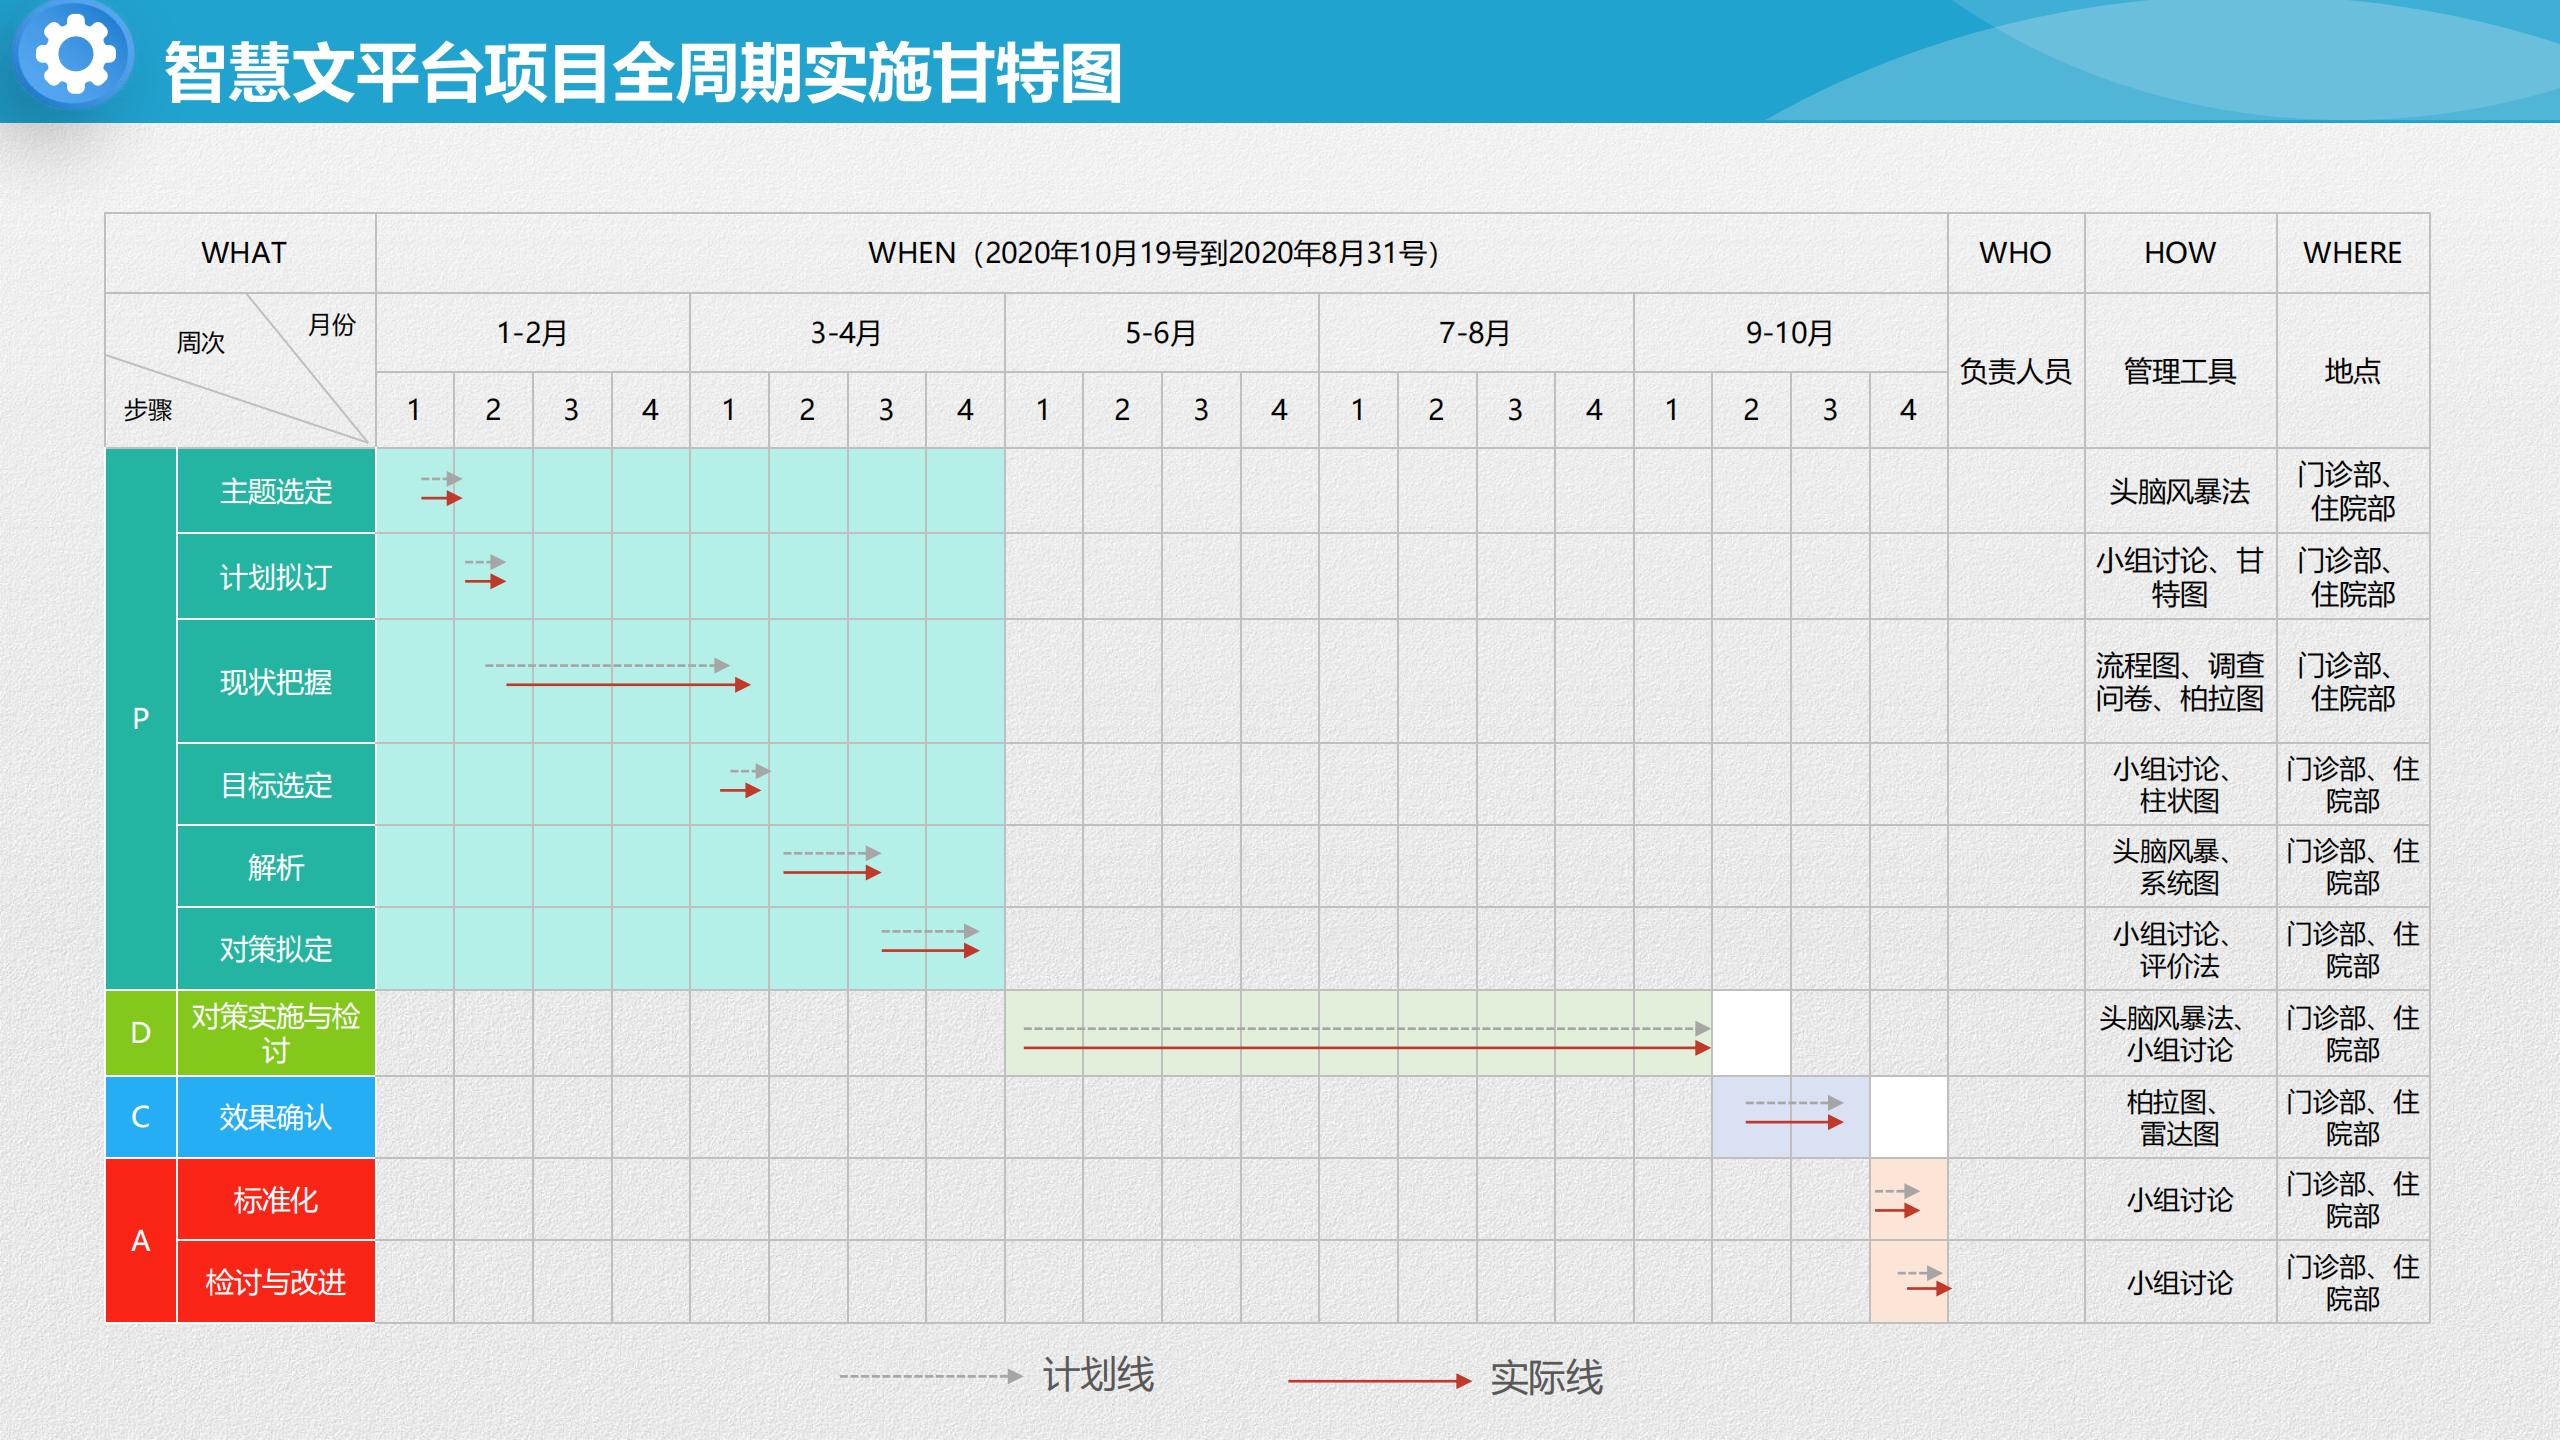Select the 负责人员 header cell

2015,371
